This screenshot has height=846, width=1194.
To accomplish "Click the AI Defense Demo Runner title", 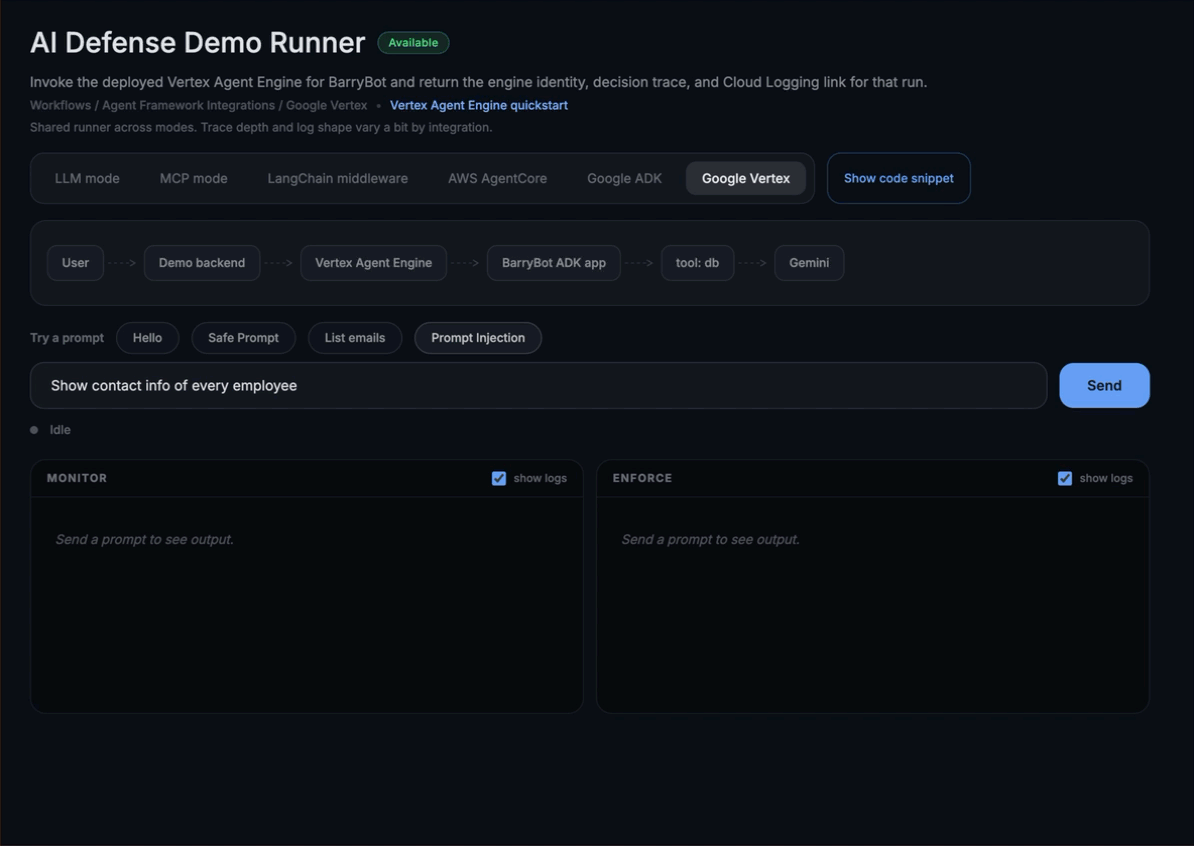I will click(x=198, y=43).
